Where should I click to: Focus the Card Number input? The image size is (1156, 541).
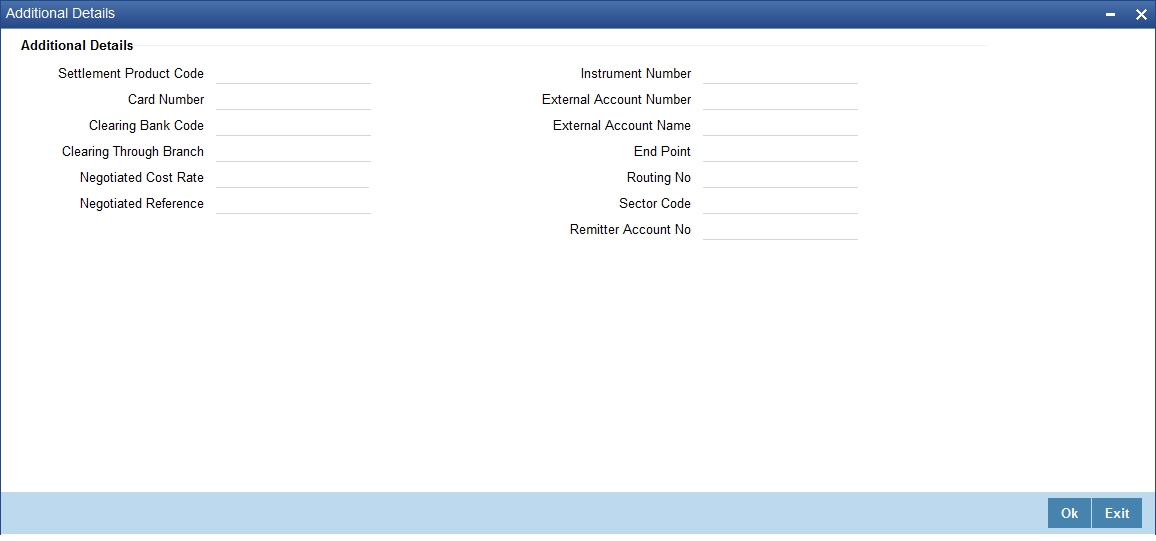pyautogui.click(x=293, y=100)
